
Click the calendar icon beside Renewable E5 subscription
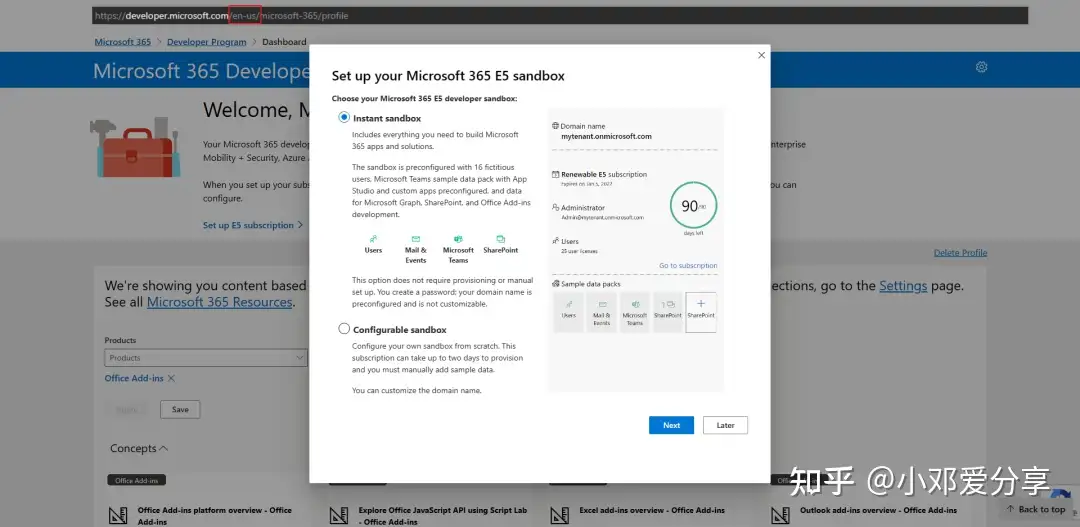tap(556, 174)
